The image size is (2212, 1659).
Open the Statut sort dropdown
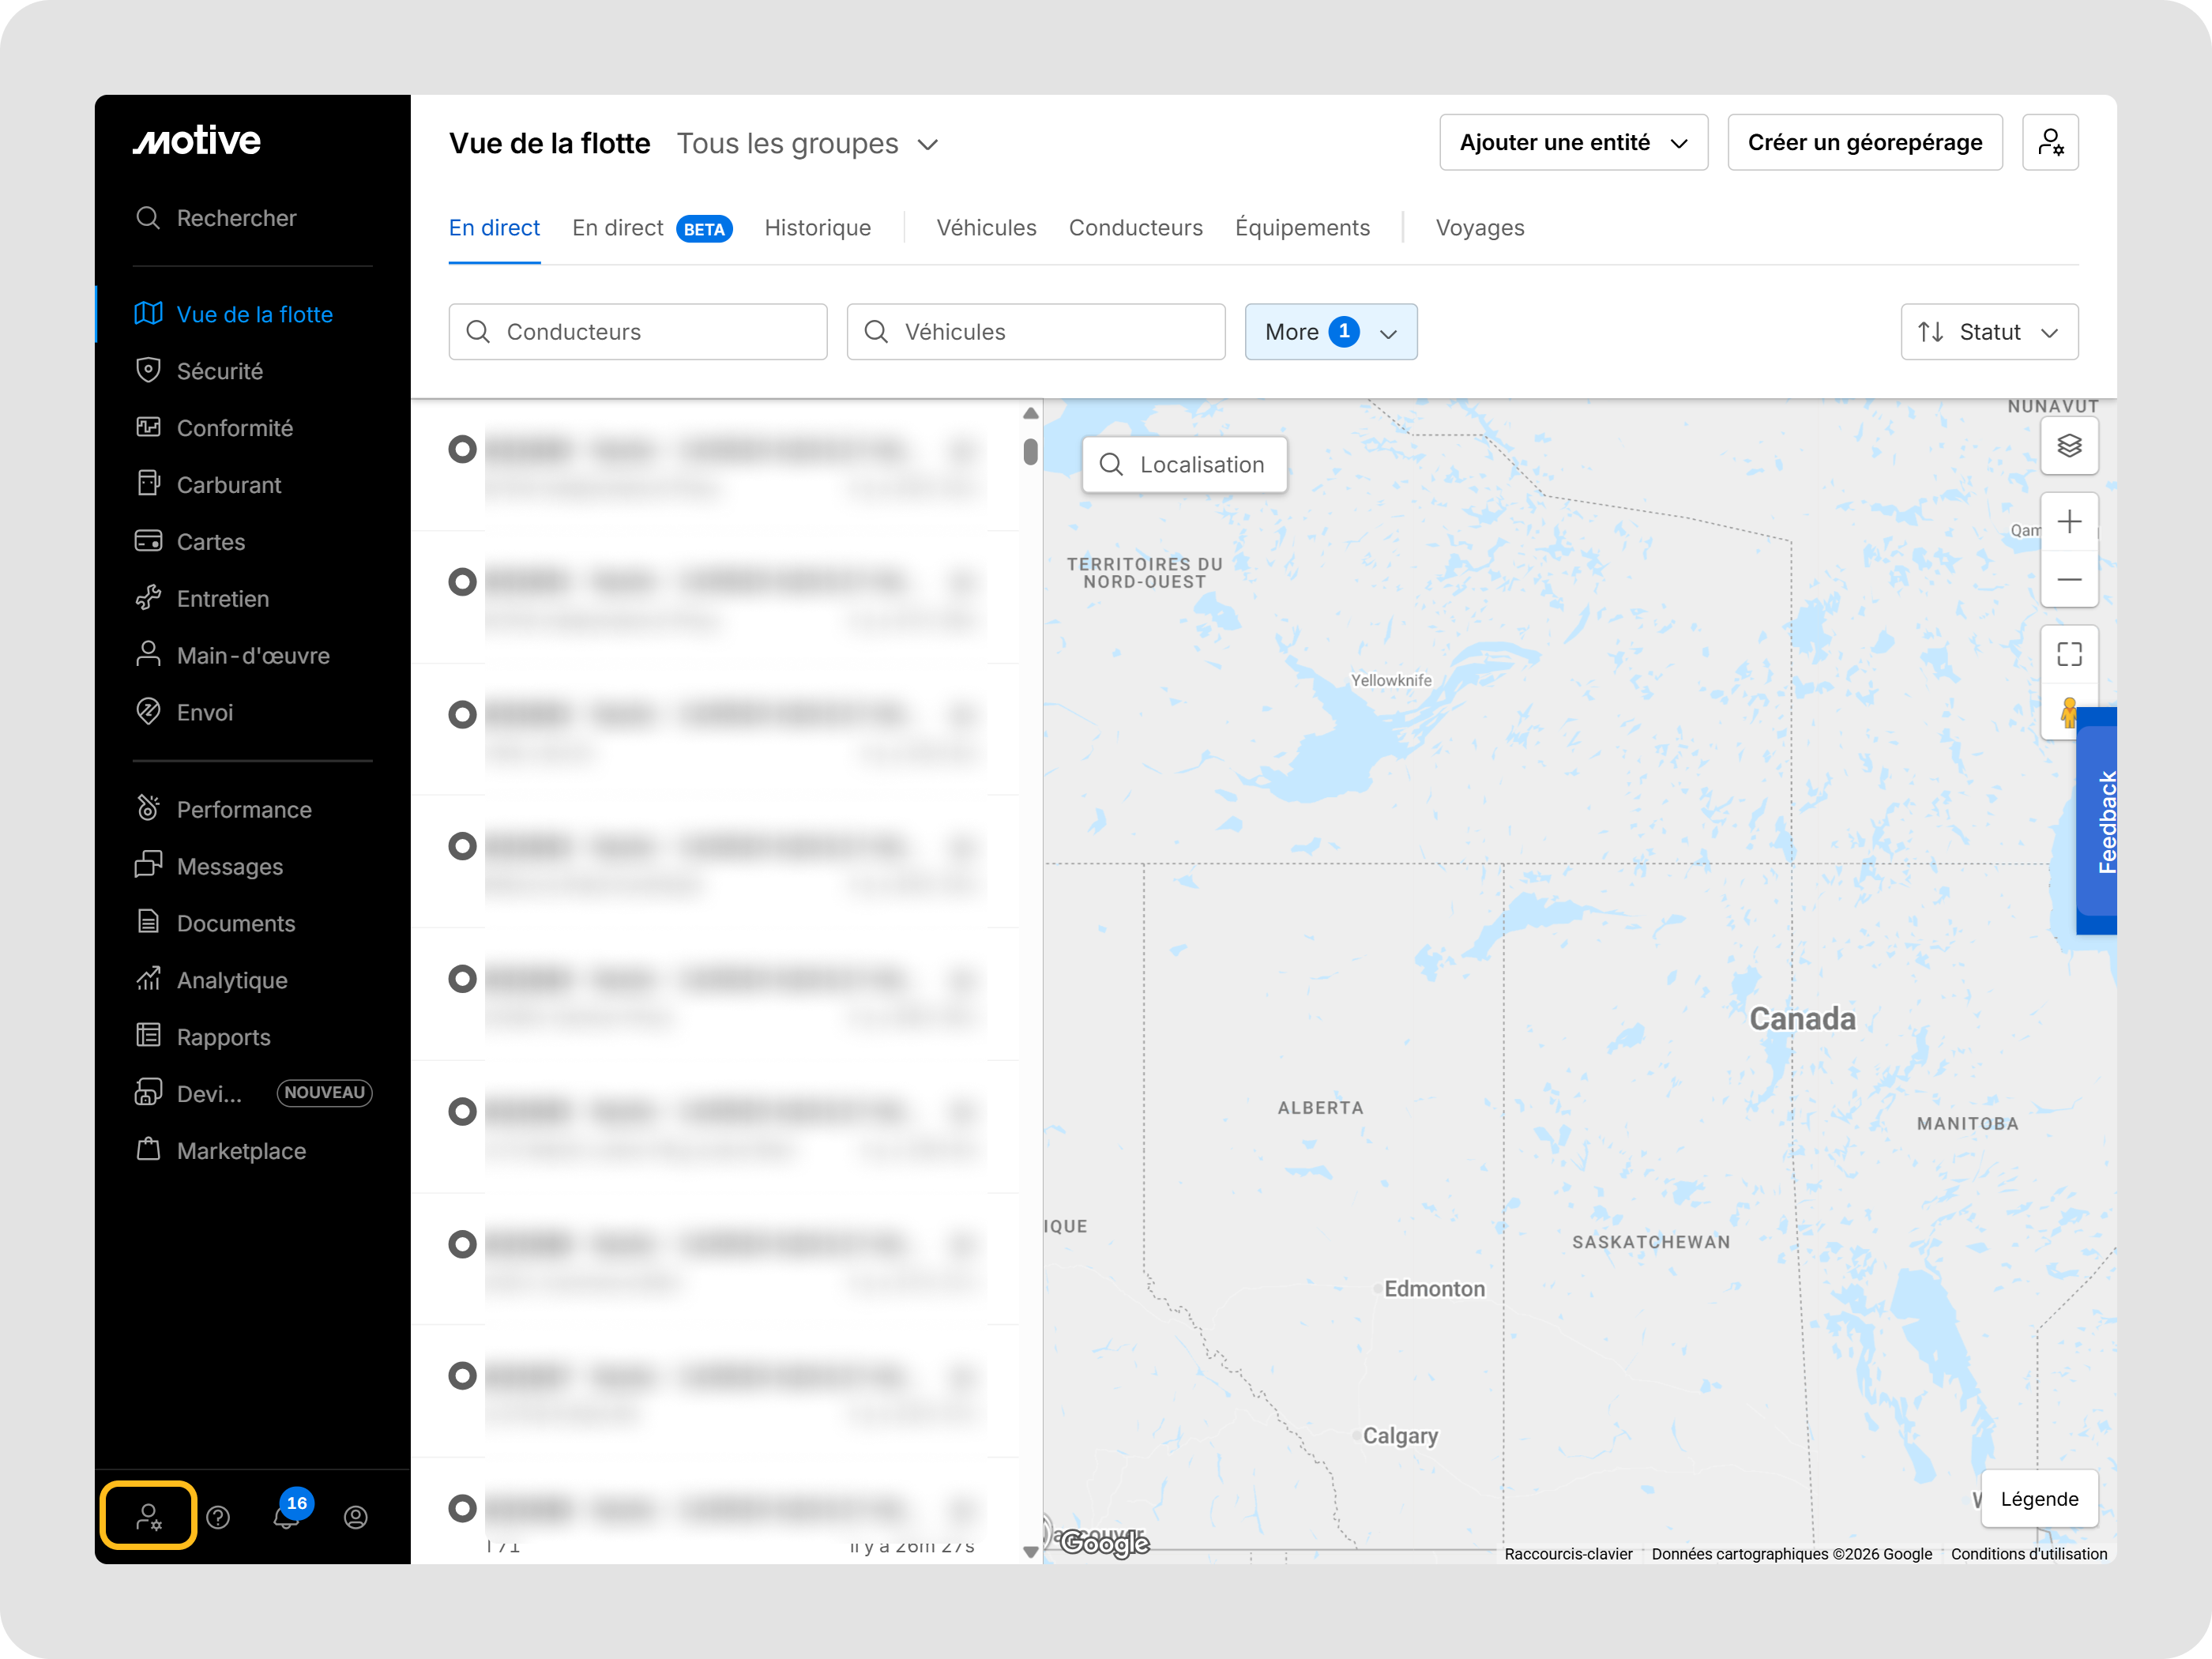click(1988, 332)
